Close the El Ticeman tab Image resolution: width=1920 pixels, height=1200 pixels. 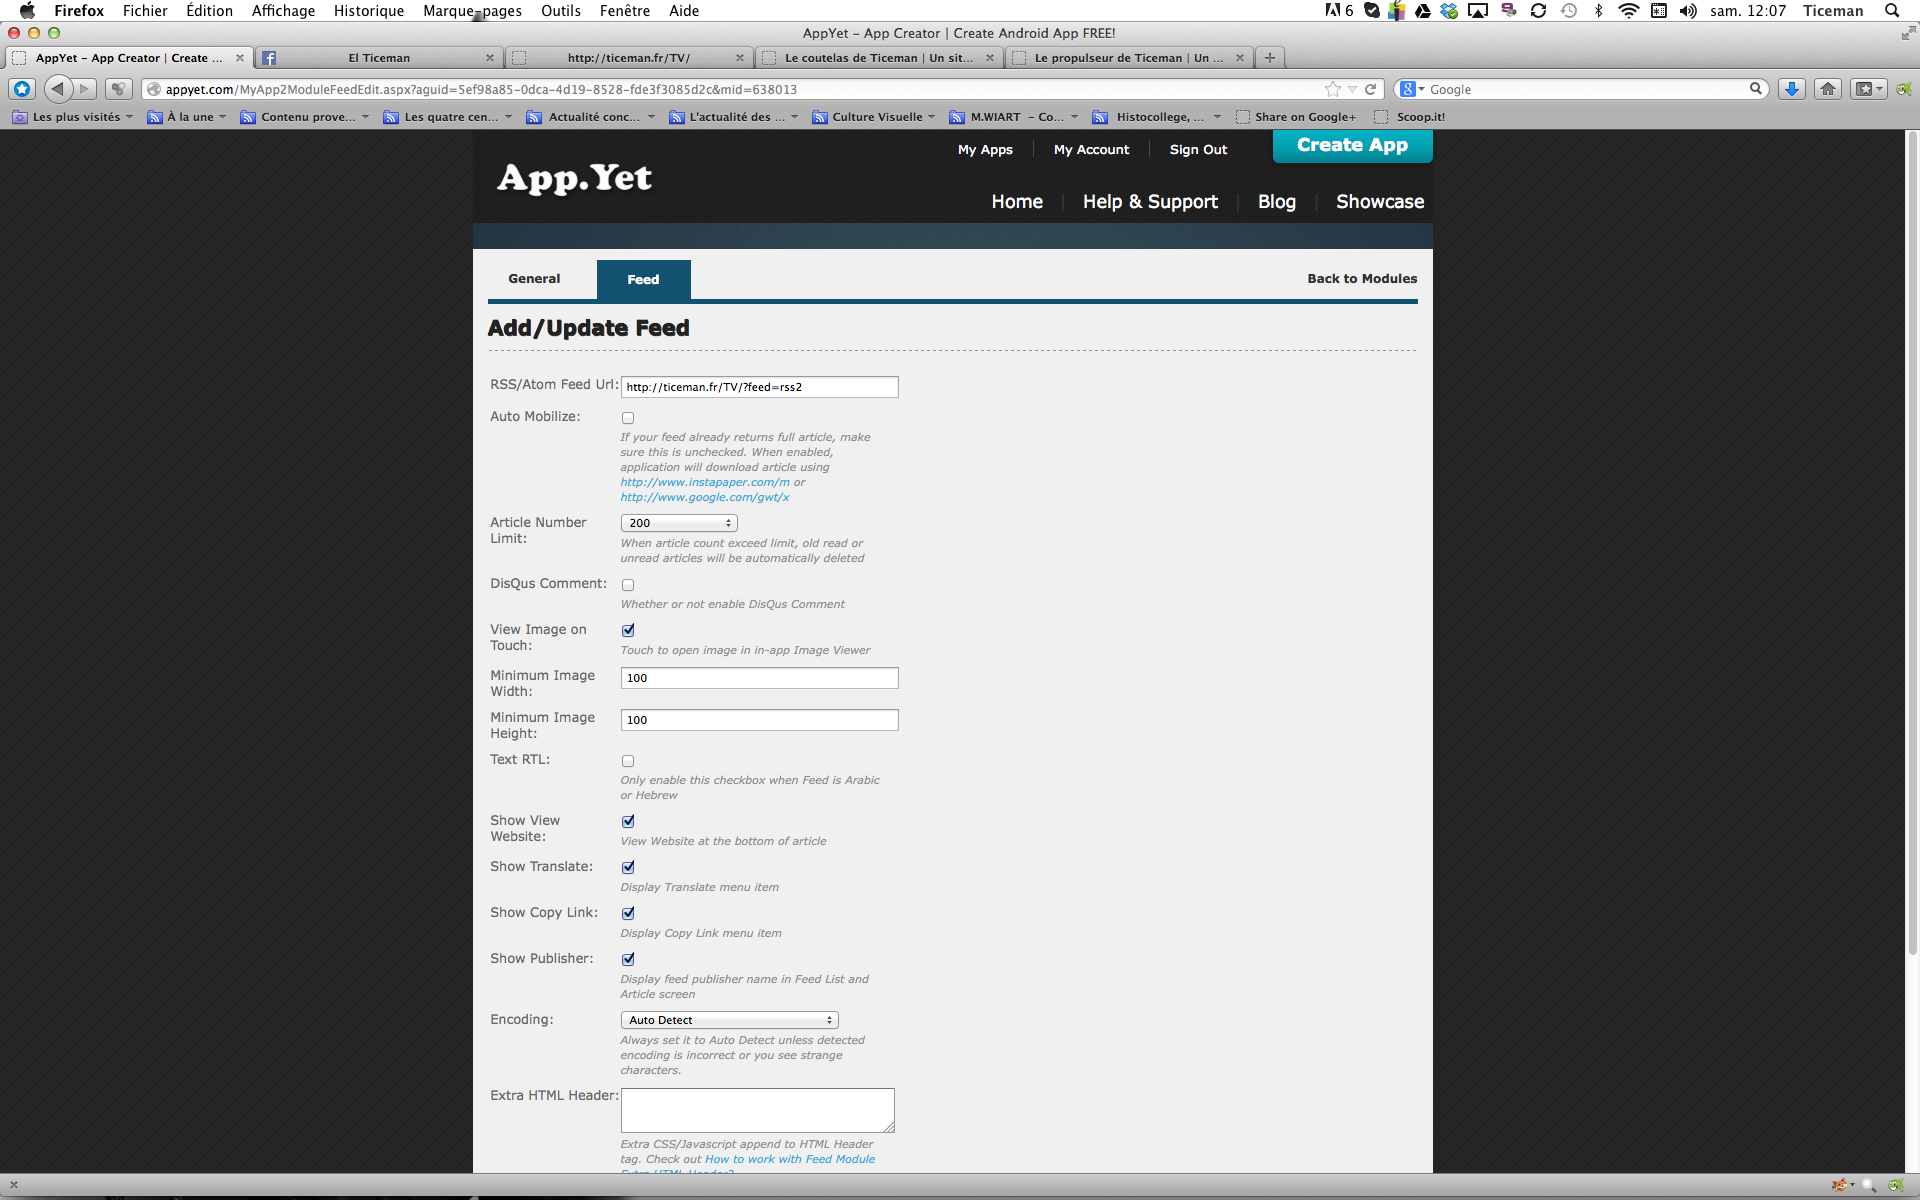[x=490, y=58]
